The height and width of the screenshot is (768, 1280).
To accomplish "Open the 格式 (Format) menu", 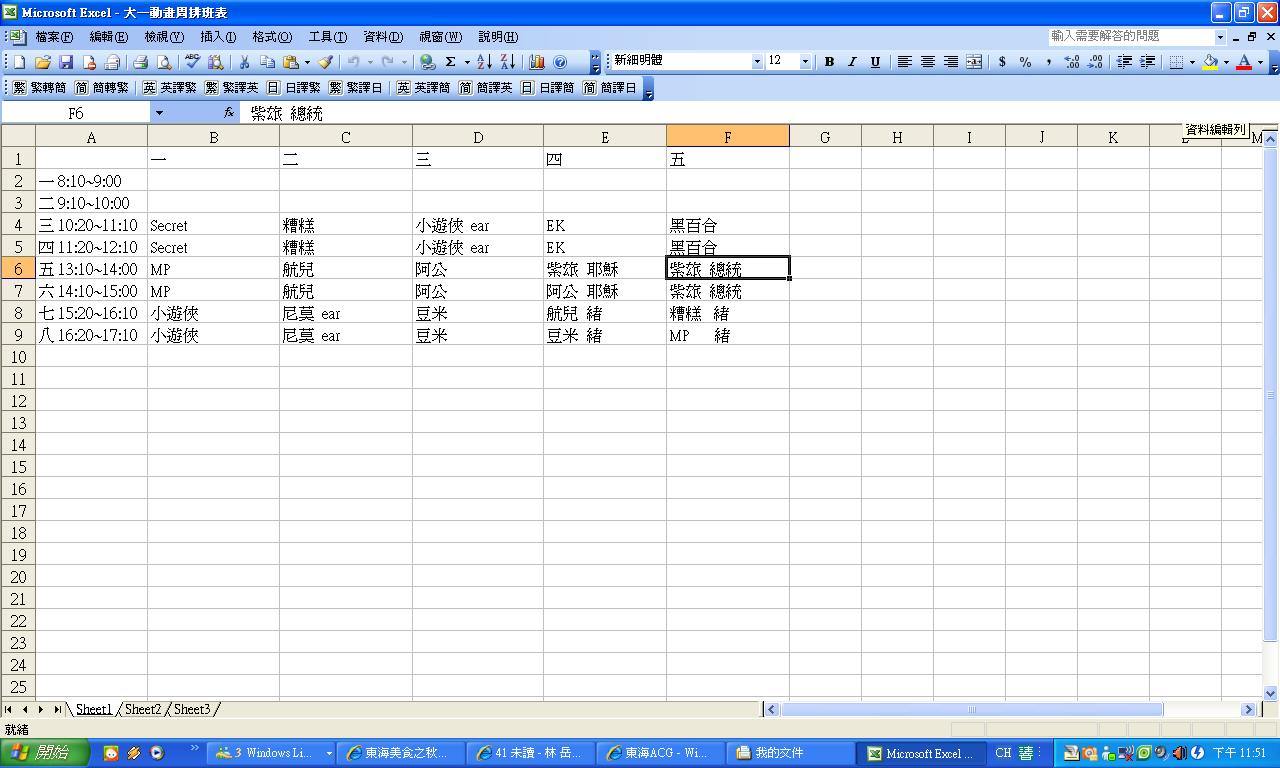I will point(271,37).
